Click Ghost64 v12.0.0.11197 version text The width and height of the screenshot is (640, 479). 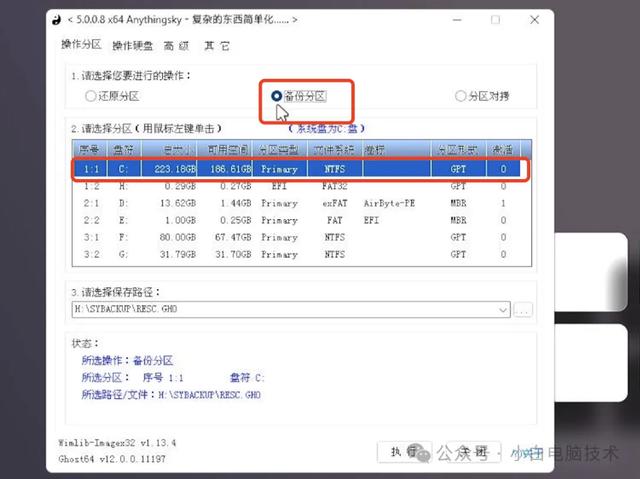[112, 459]
